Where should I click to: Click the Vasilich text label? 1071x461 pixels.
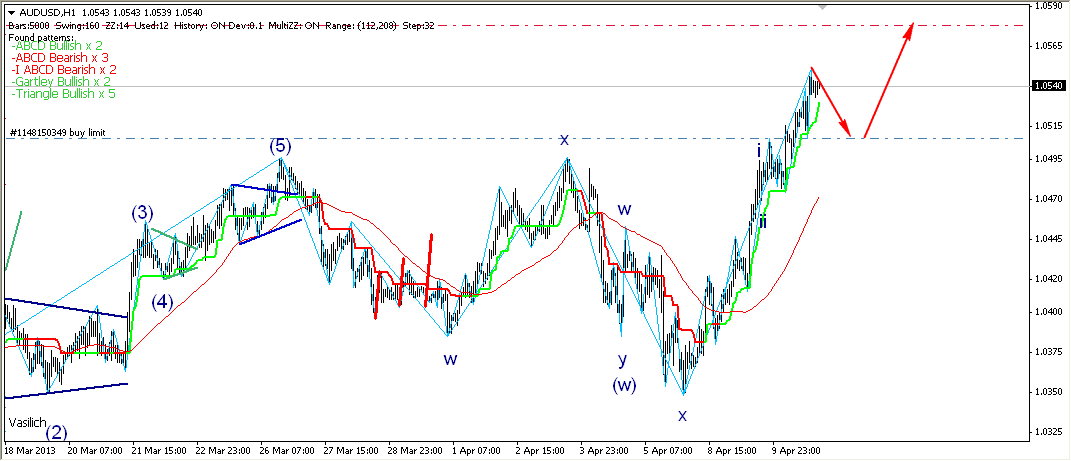tap(26, 423)
